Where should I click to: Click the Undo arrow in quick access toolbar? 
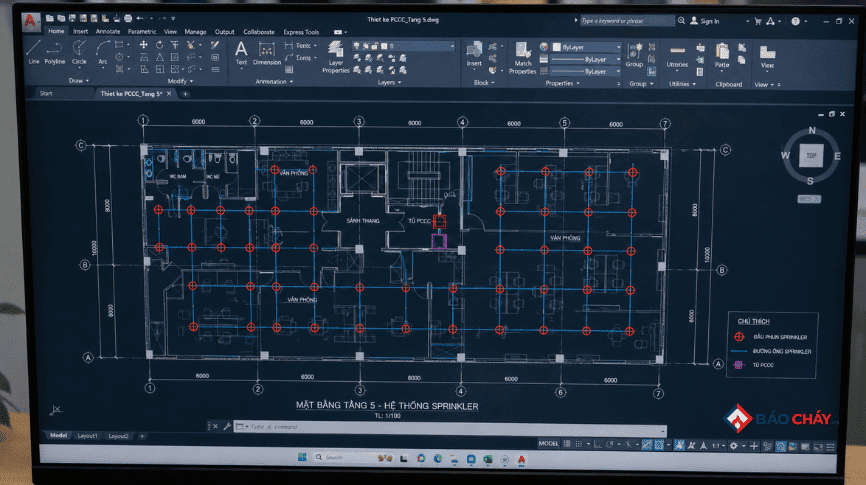pyautogui.click(x=140, y=18)
